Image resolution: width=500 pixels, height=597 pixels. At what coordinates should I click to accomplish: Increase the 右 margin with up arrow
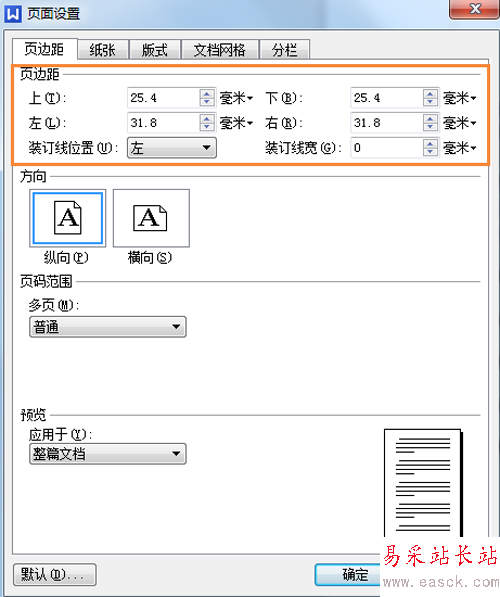tap(430, 118)
